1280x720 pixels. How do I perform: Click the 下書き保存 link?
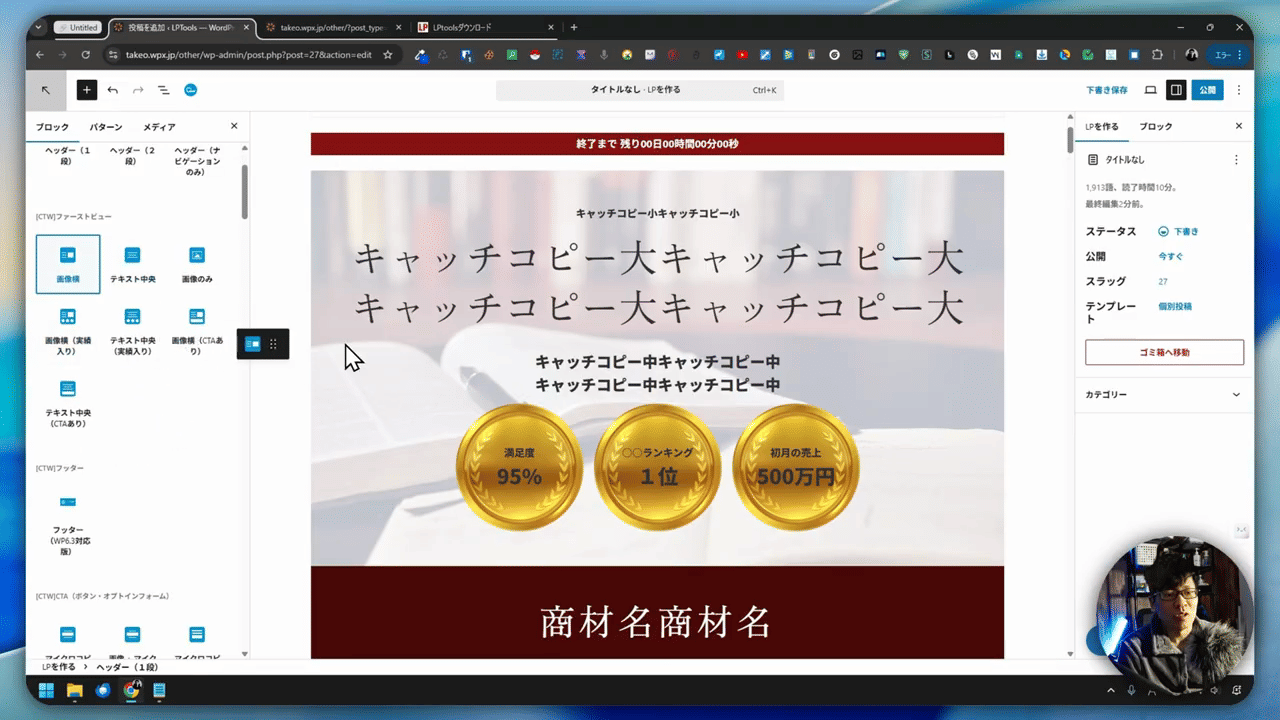pyautogui.click(x=1106, y=90)
